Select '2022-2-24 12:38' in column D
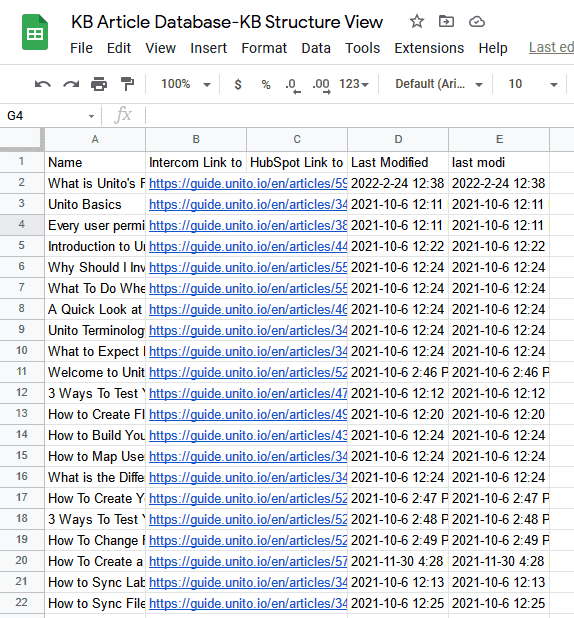This screenshot has width=574, height=618. 398,183
